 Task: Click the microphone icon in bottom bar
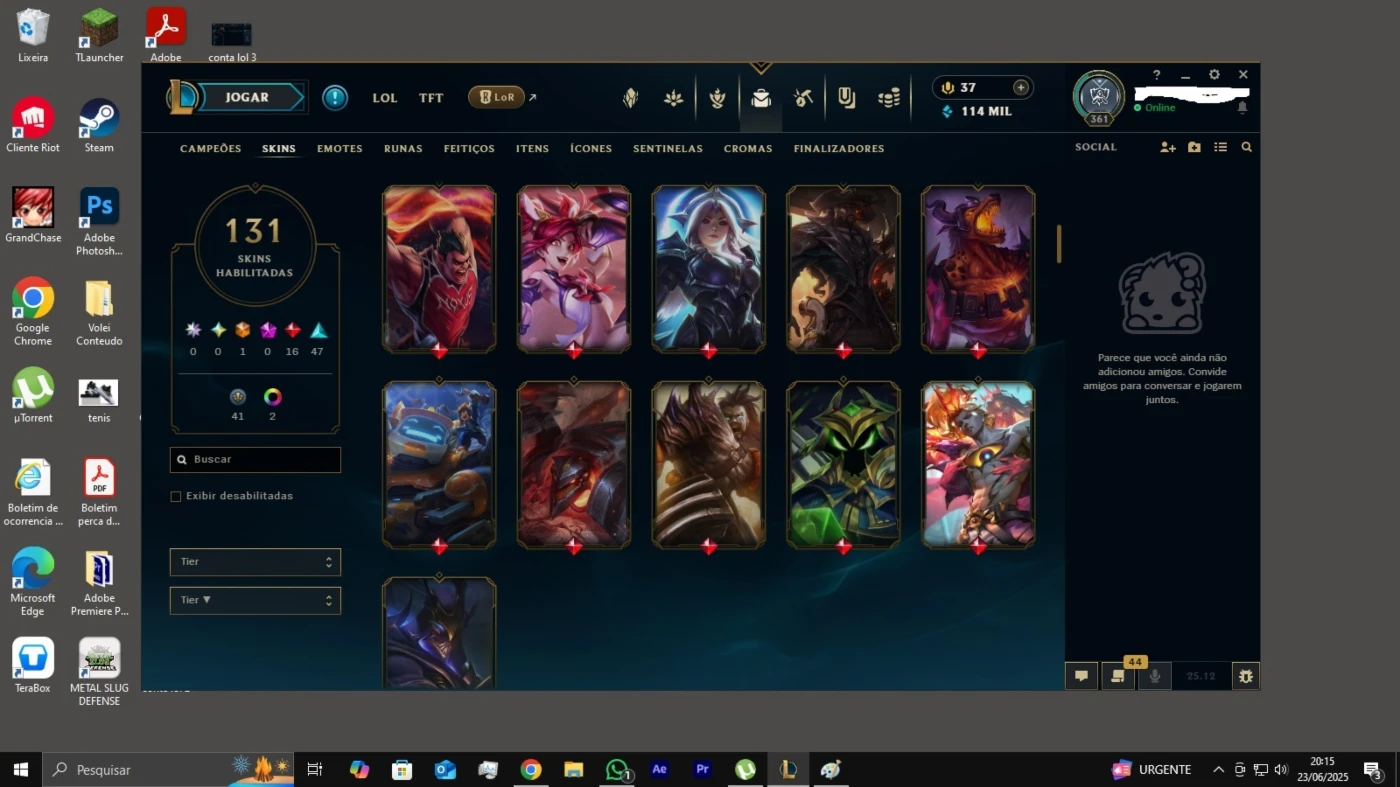click(1154, 676)
